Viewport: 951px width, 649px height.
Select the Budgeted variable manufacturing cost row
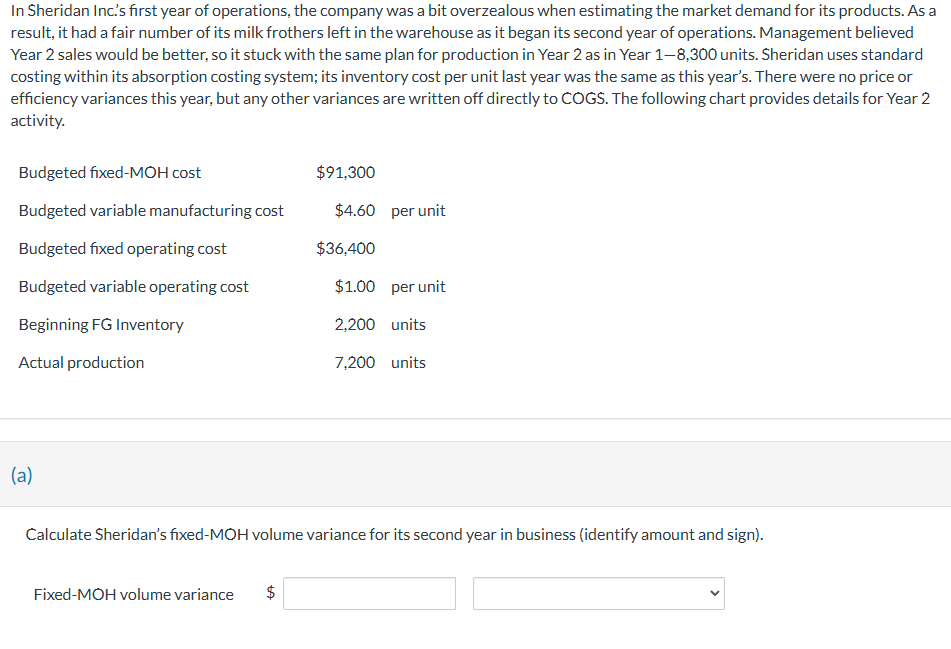click(151, 210)
